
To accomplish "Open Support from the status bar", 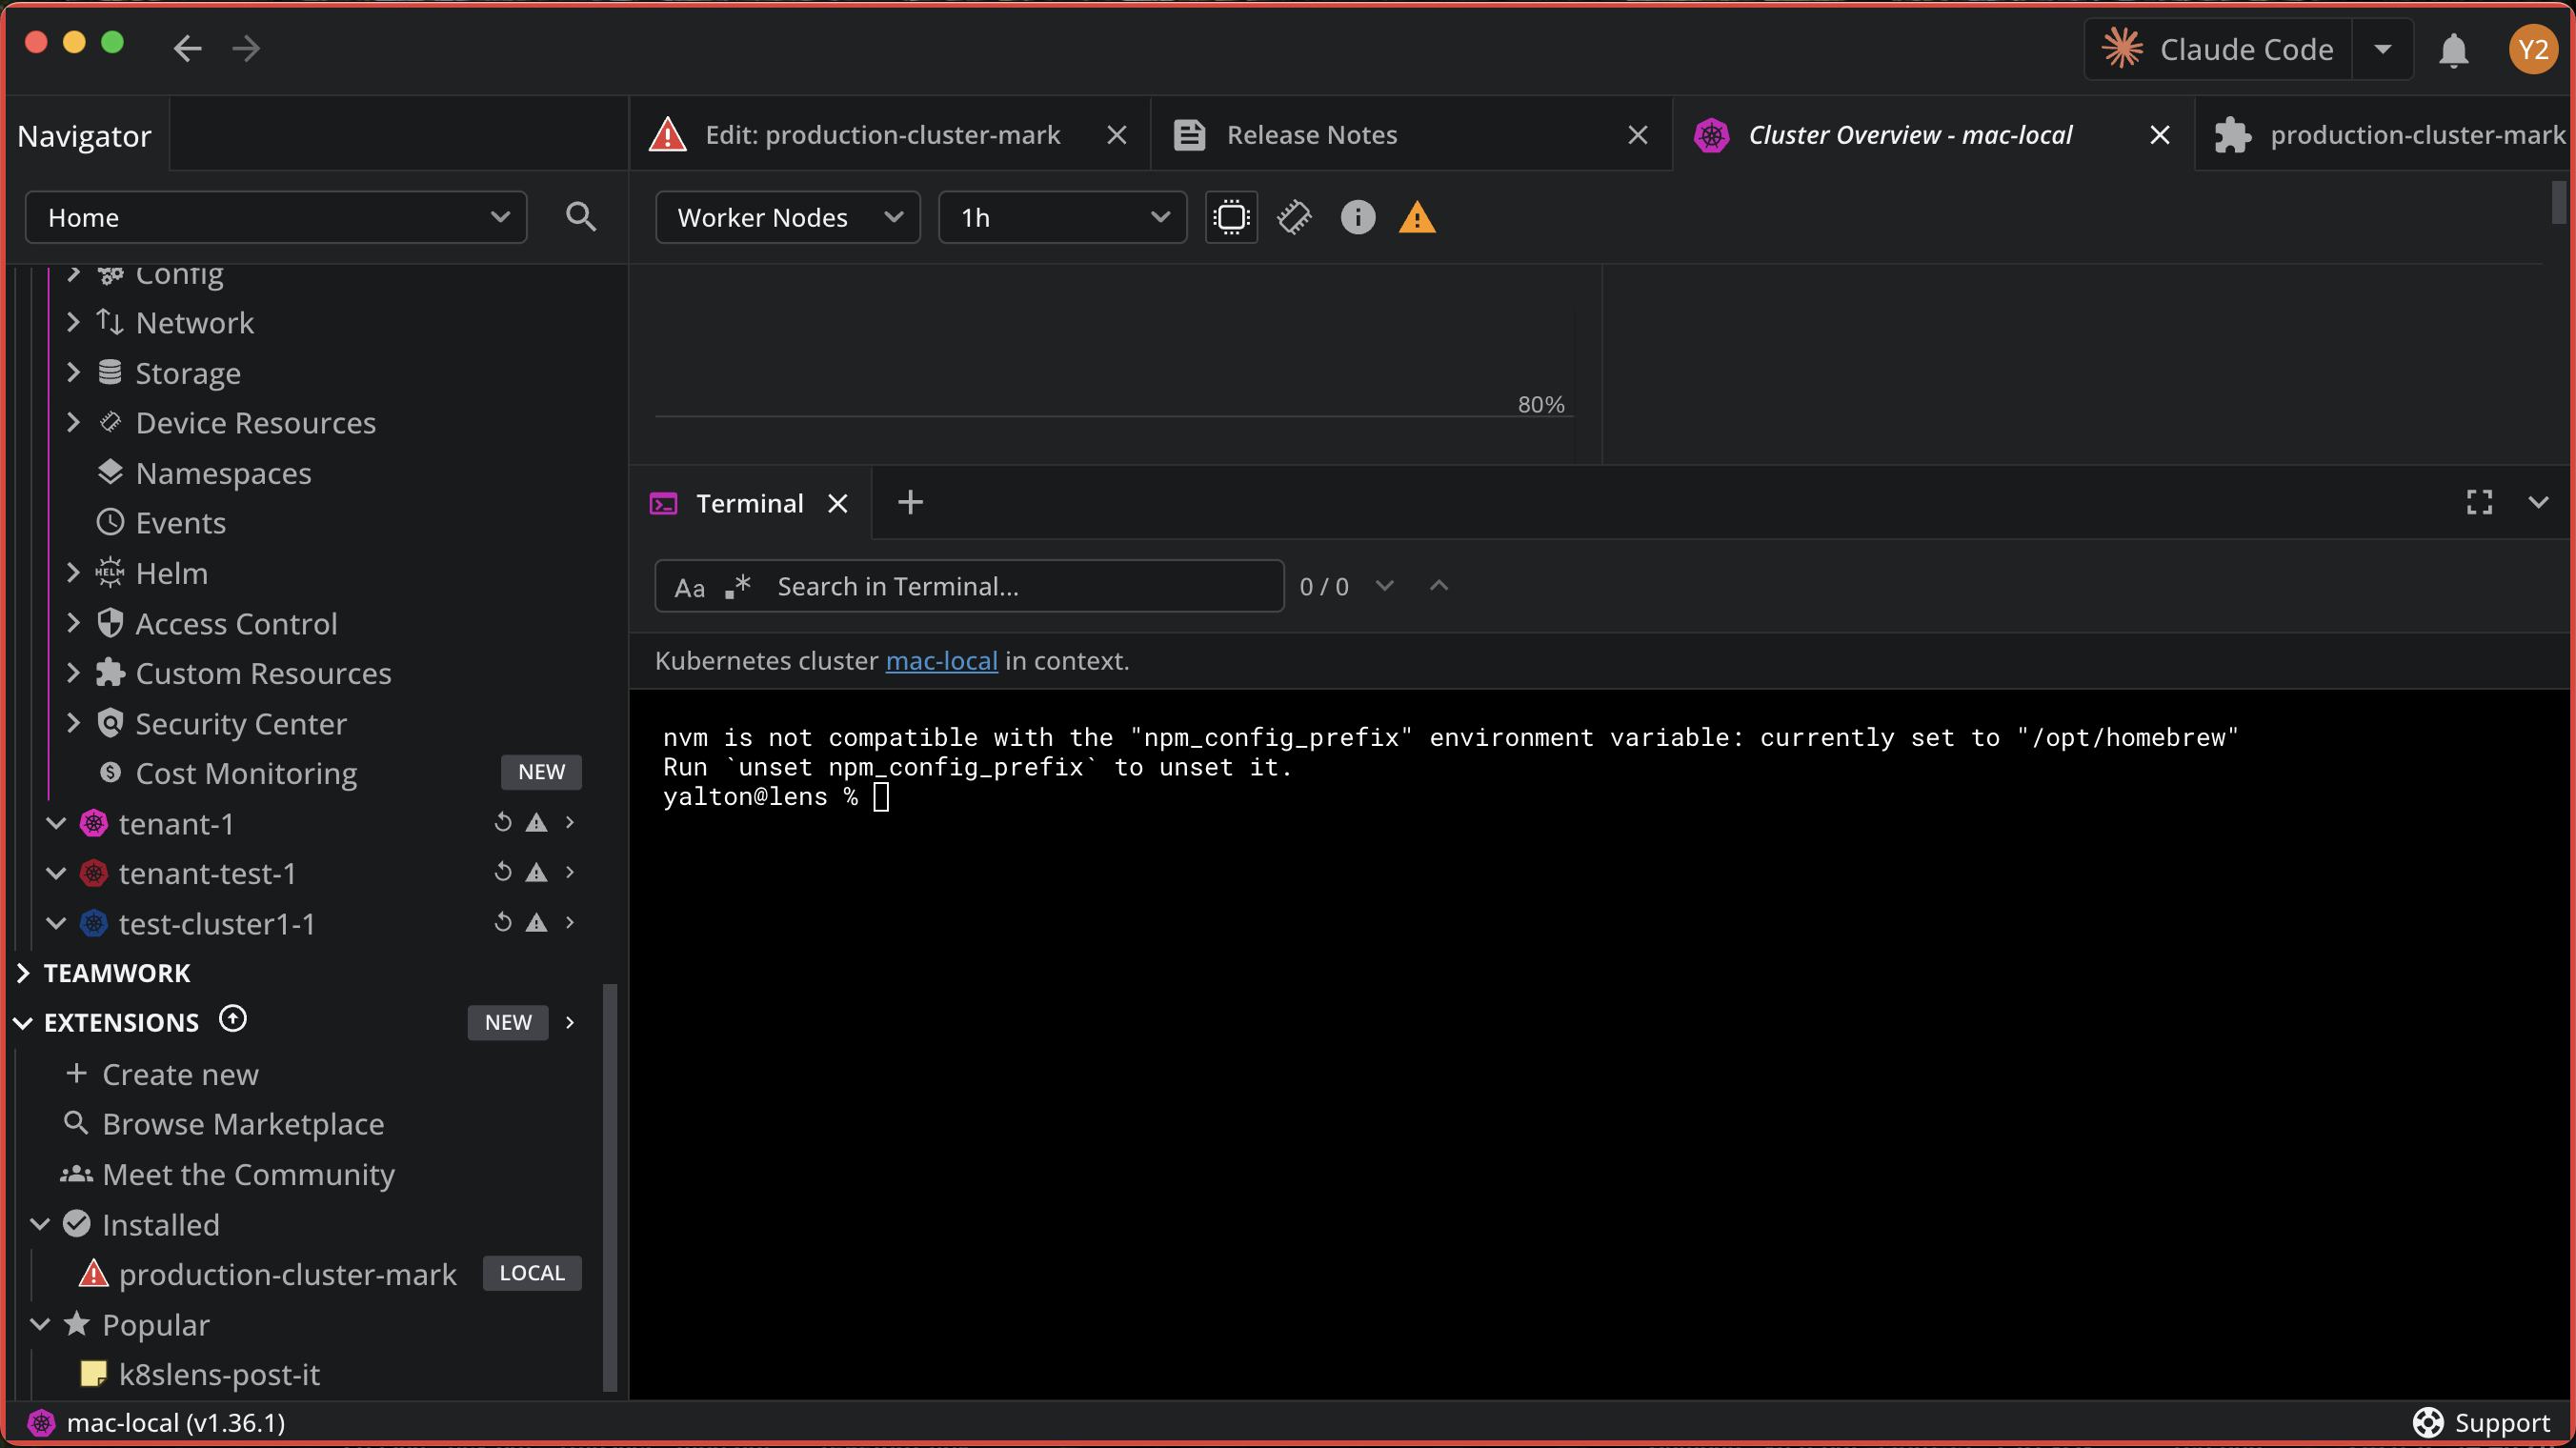I will (2481, 1422).
